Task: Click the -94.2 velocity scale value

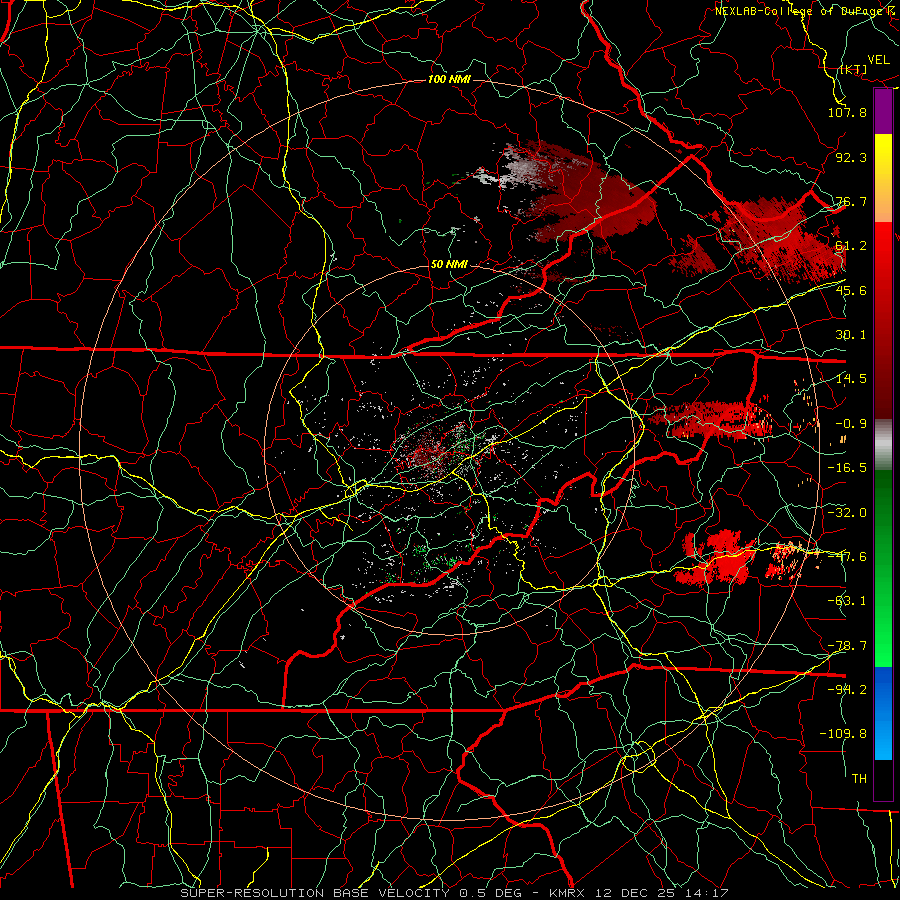Action: pyautogui.click(x=847, y=690)
